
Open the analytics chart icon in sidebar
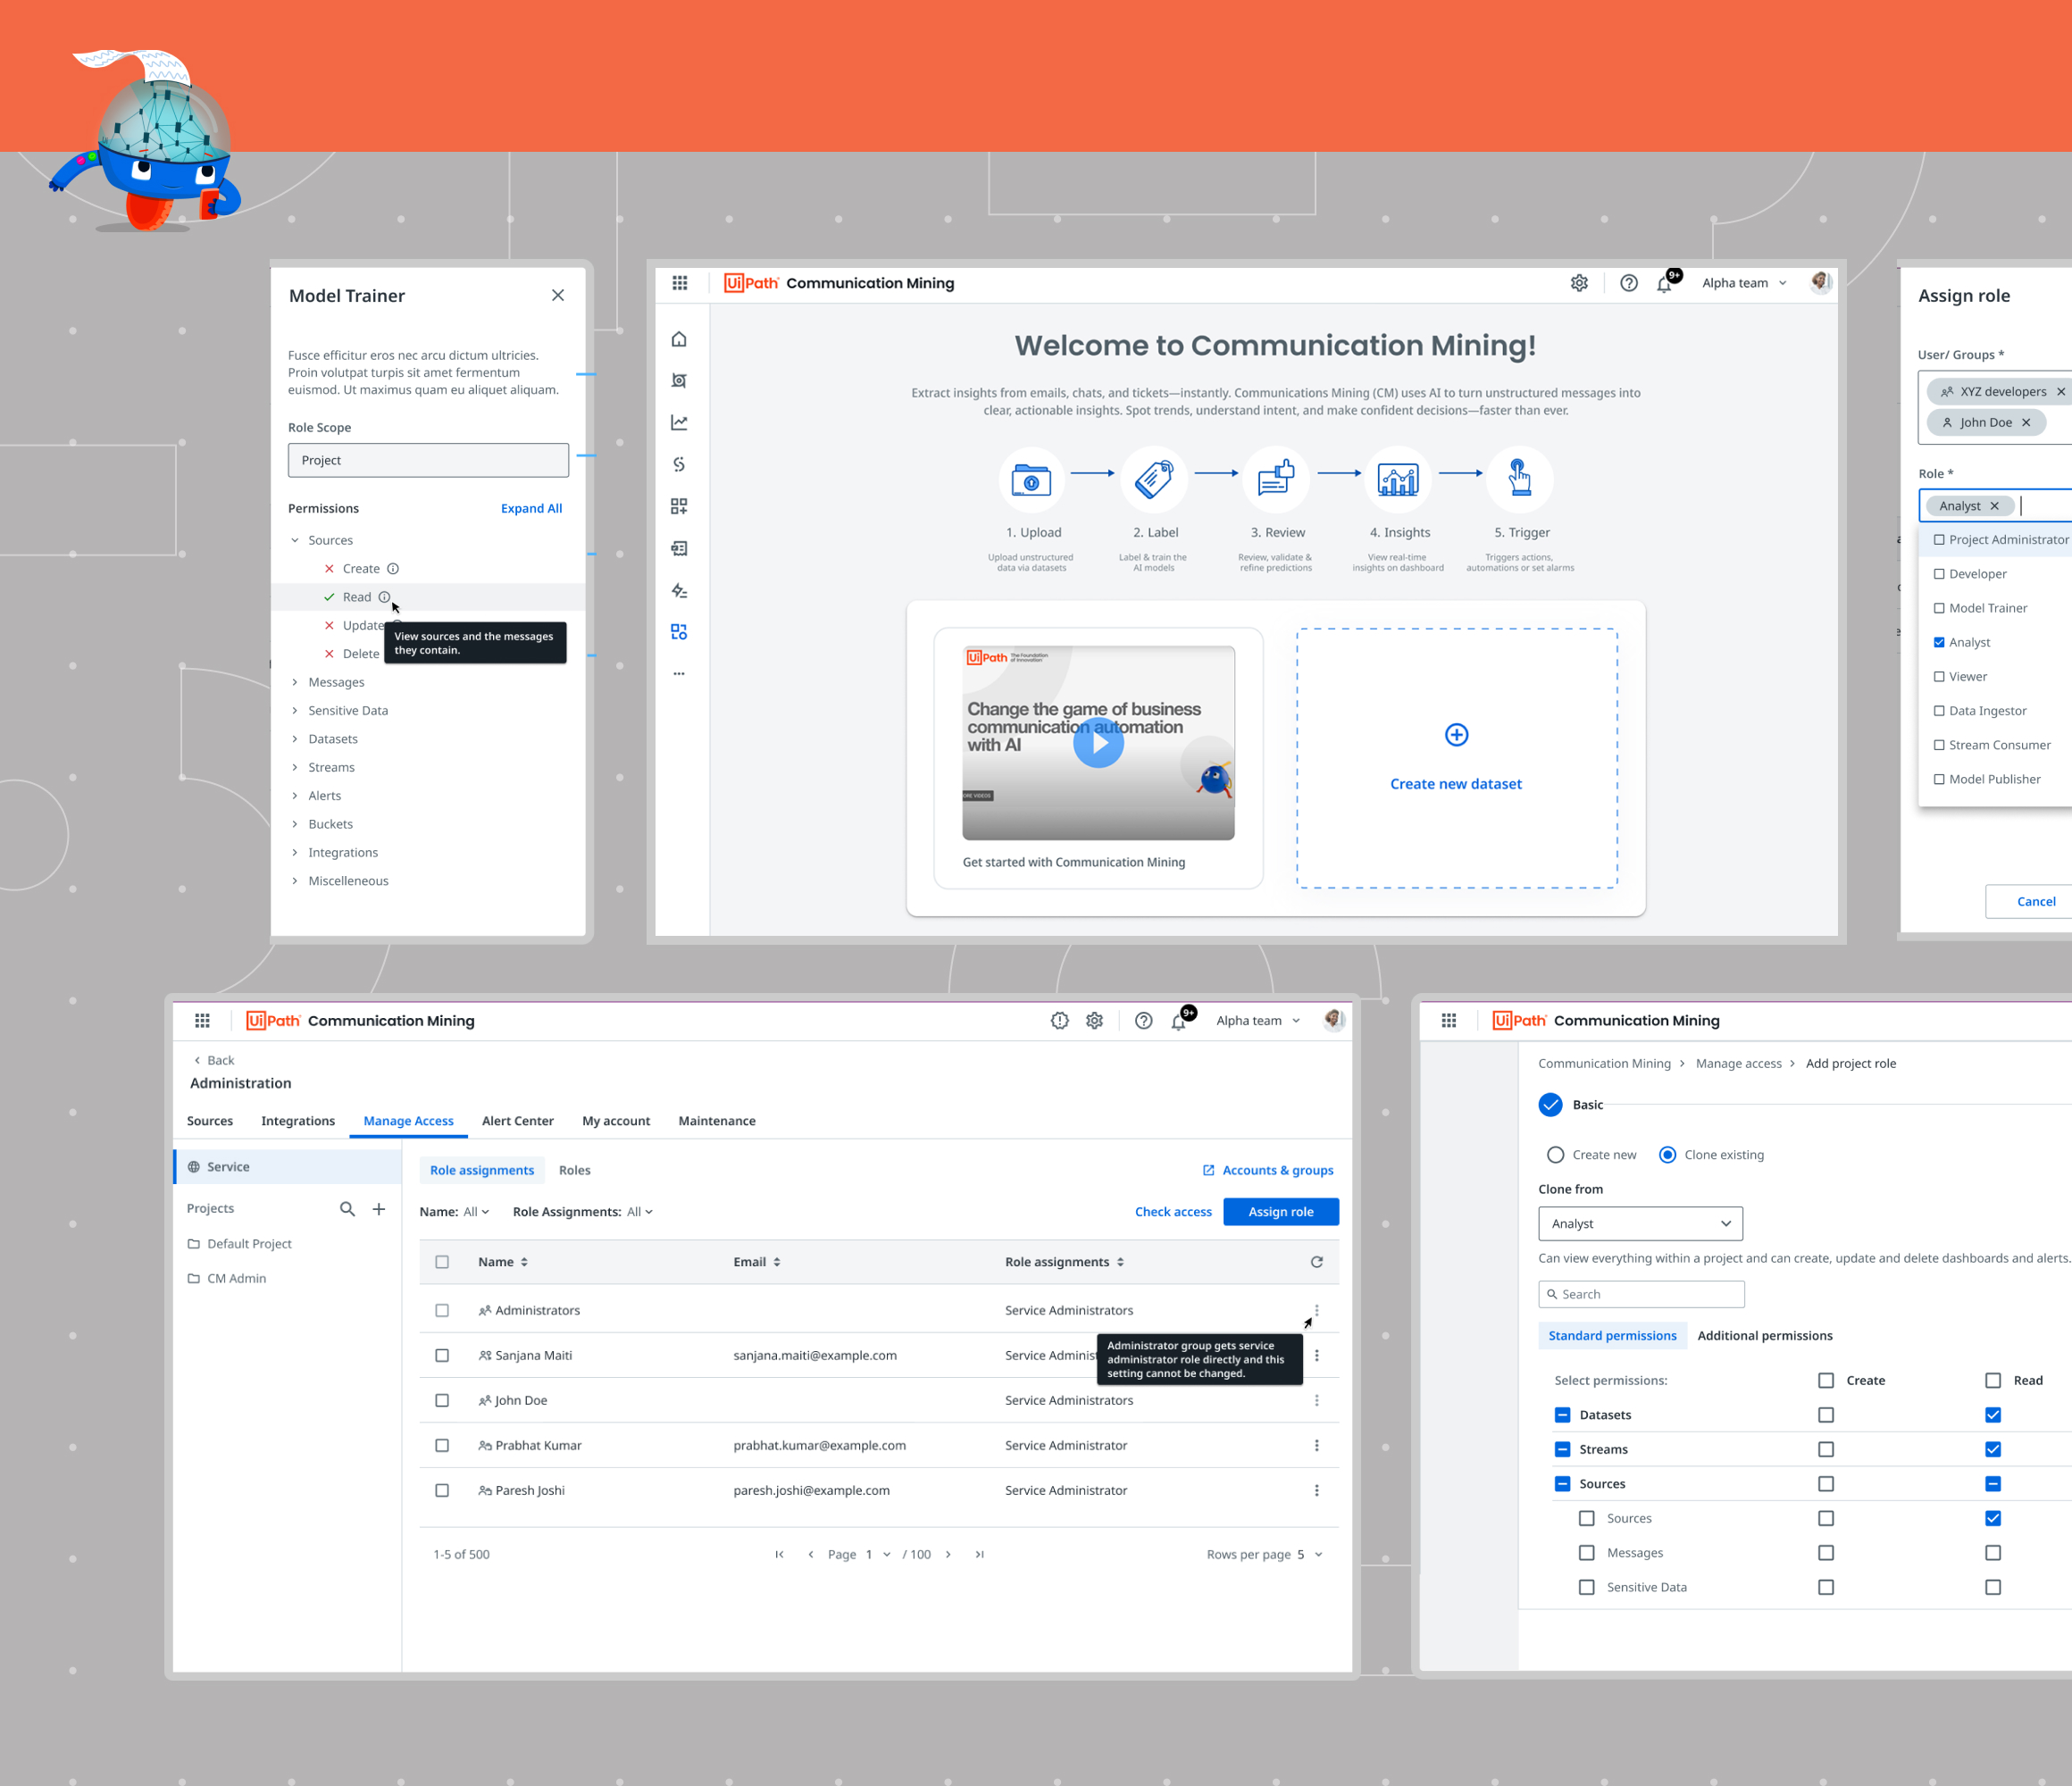(x=679, y=423)
